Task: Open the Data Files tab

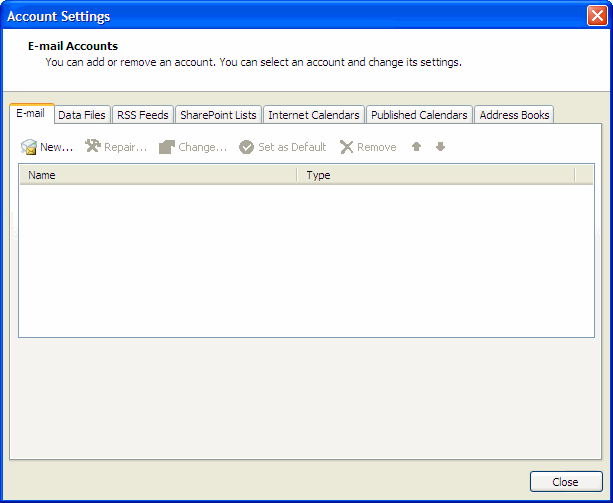Action: [82, 115]
